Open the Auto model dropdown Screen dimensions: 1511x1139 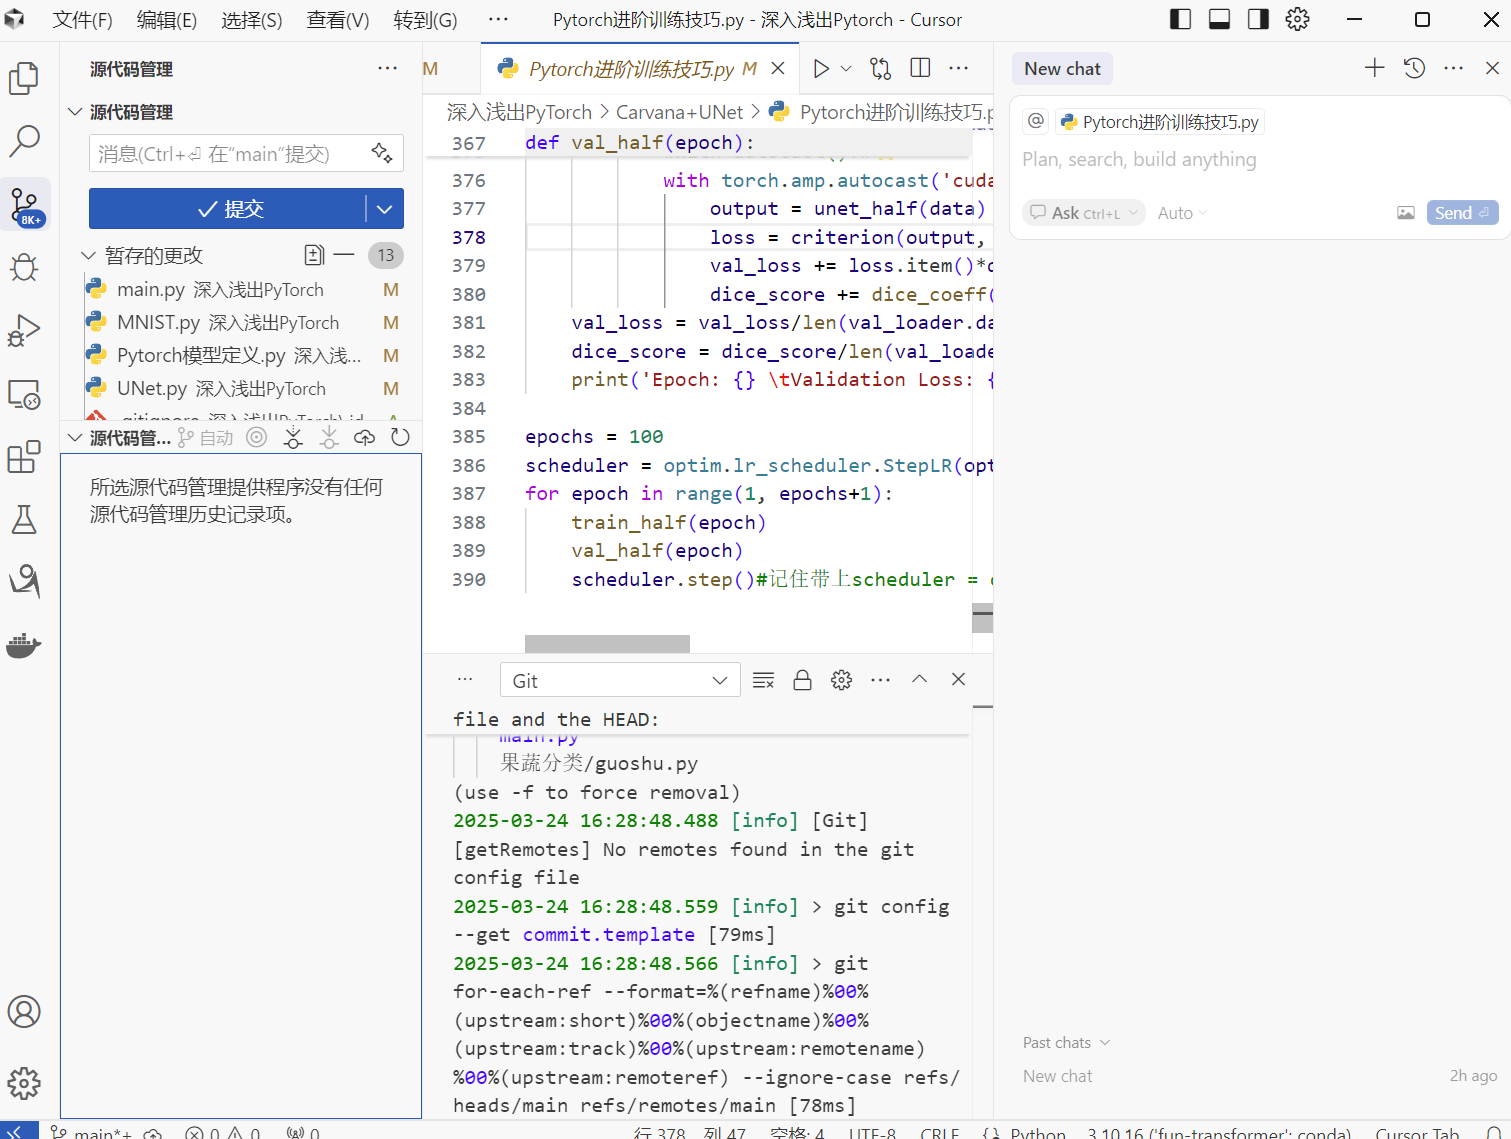pyautogui.click(x=1182, y=213)
